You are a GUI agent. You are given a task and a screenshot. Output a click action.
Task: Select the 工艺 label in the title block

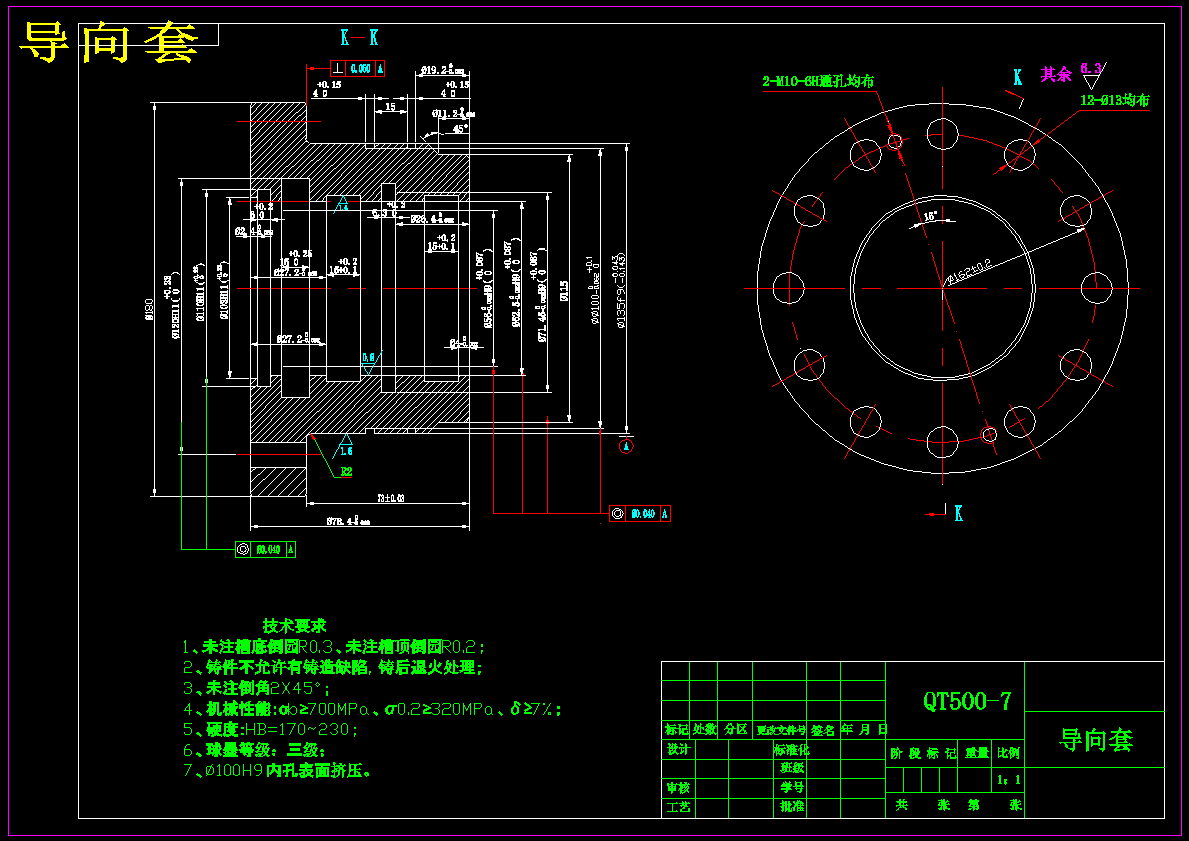click(x=679, y=808)
